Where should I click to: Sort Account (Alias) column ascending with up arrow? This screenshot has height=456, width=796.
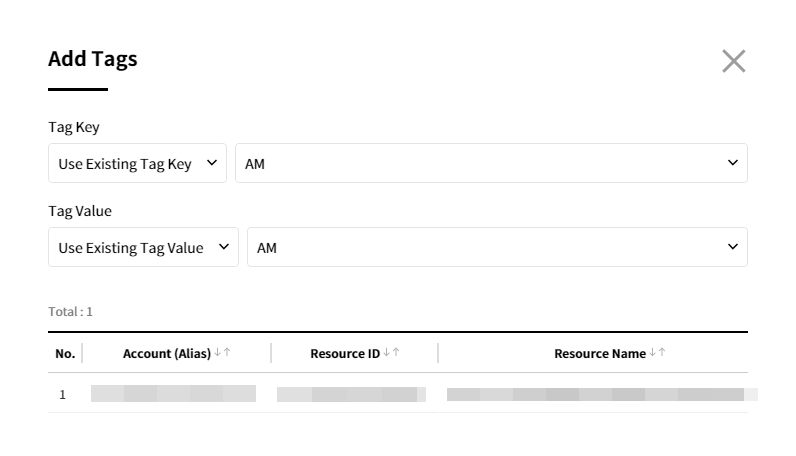click(x=227, y=353)
